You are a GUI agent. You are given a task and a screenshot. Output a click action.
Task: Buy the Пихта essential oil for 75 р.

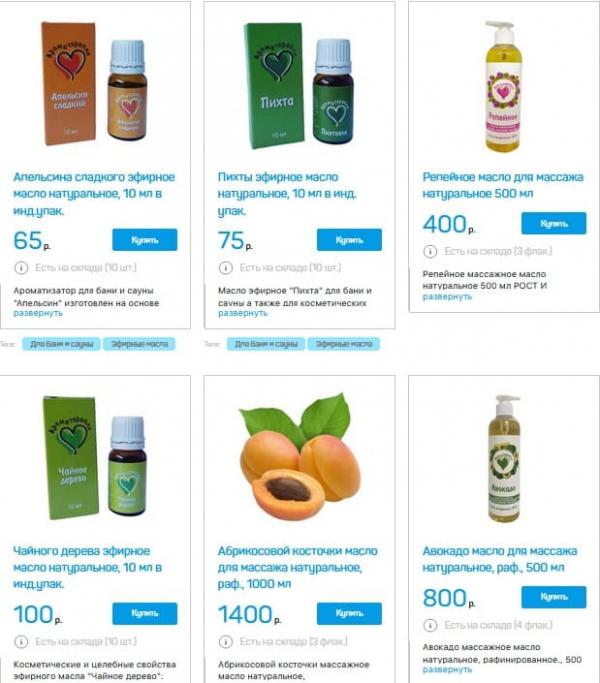(349, 240)
